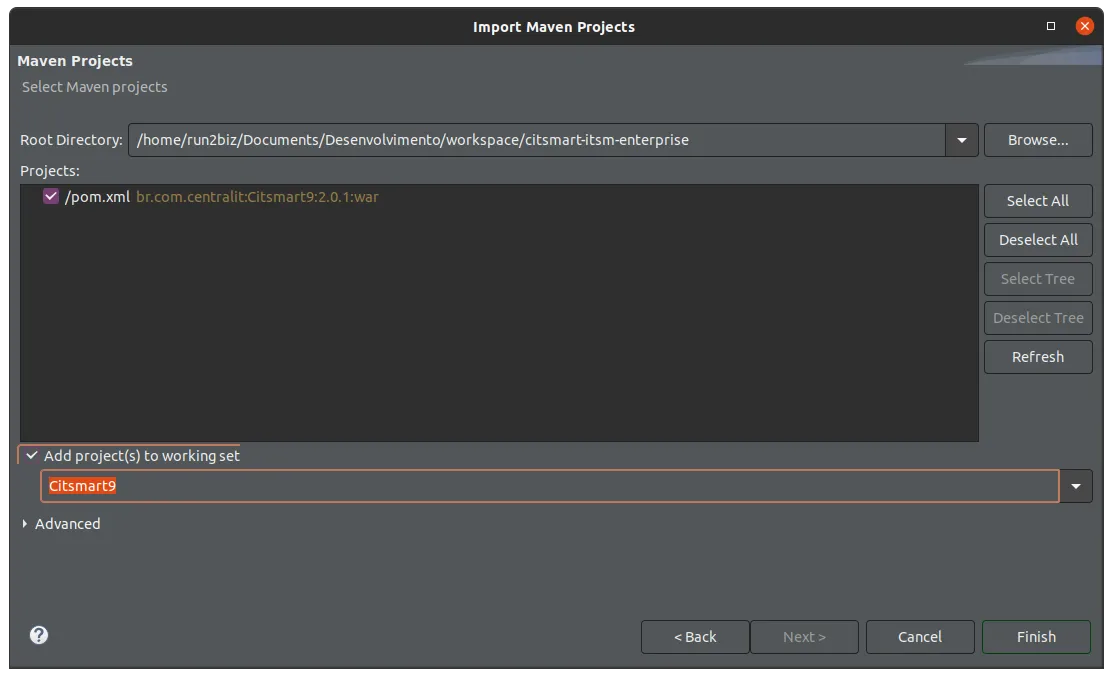This screenshot has height=678, width=1113.
Task: Click the Citsmart9 working set field
Action: point(549,486)
